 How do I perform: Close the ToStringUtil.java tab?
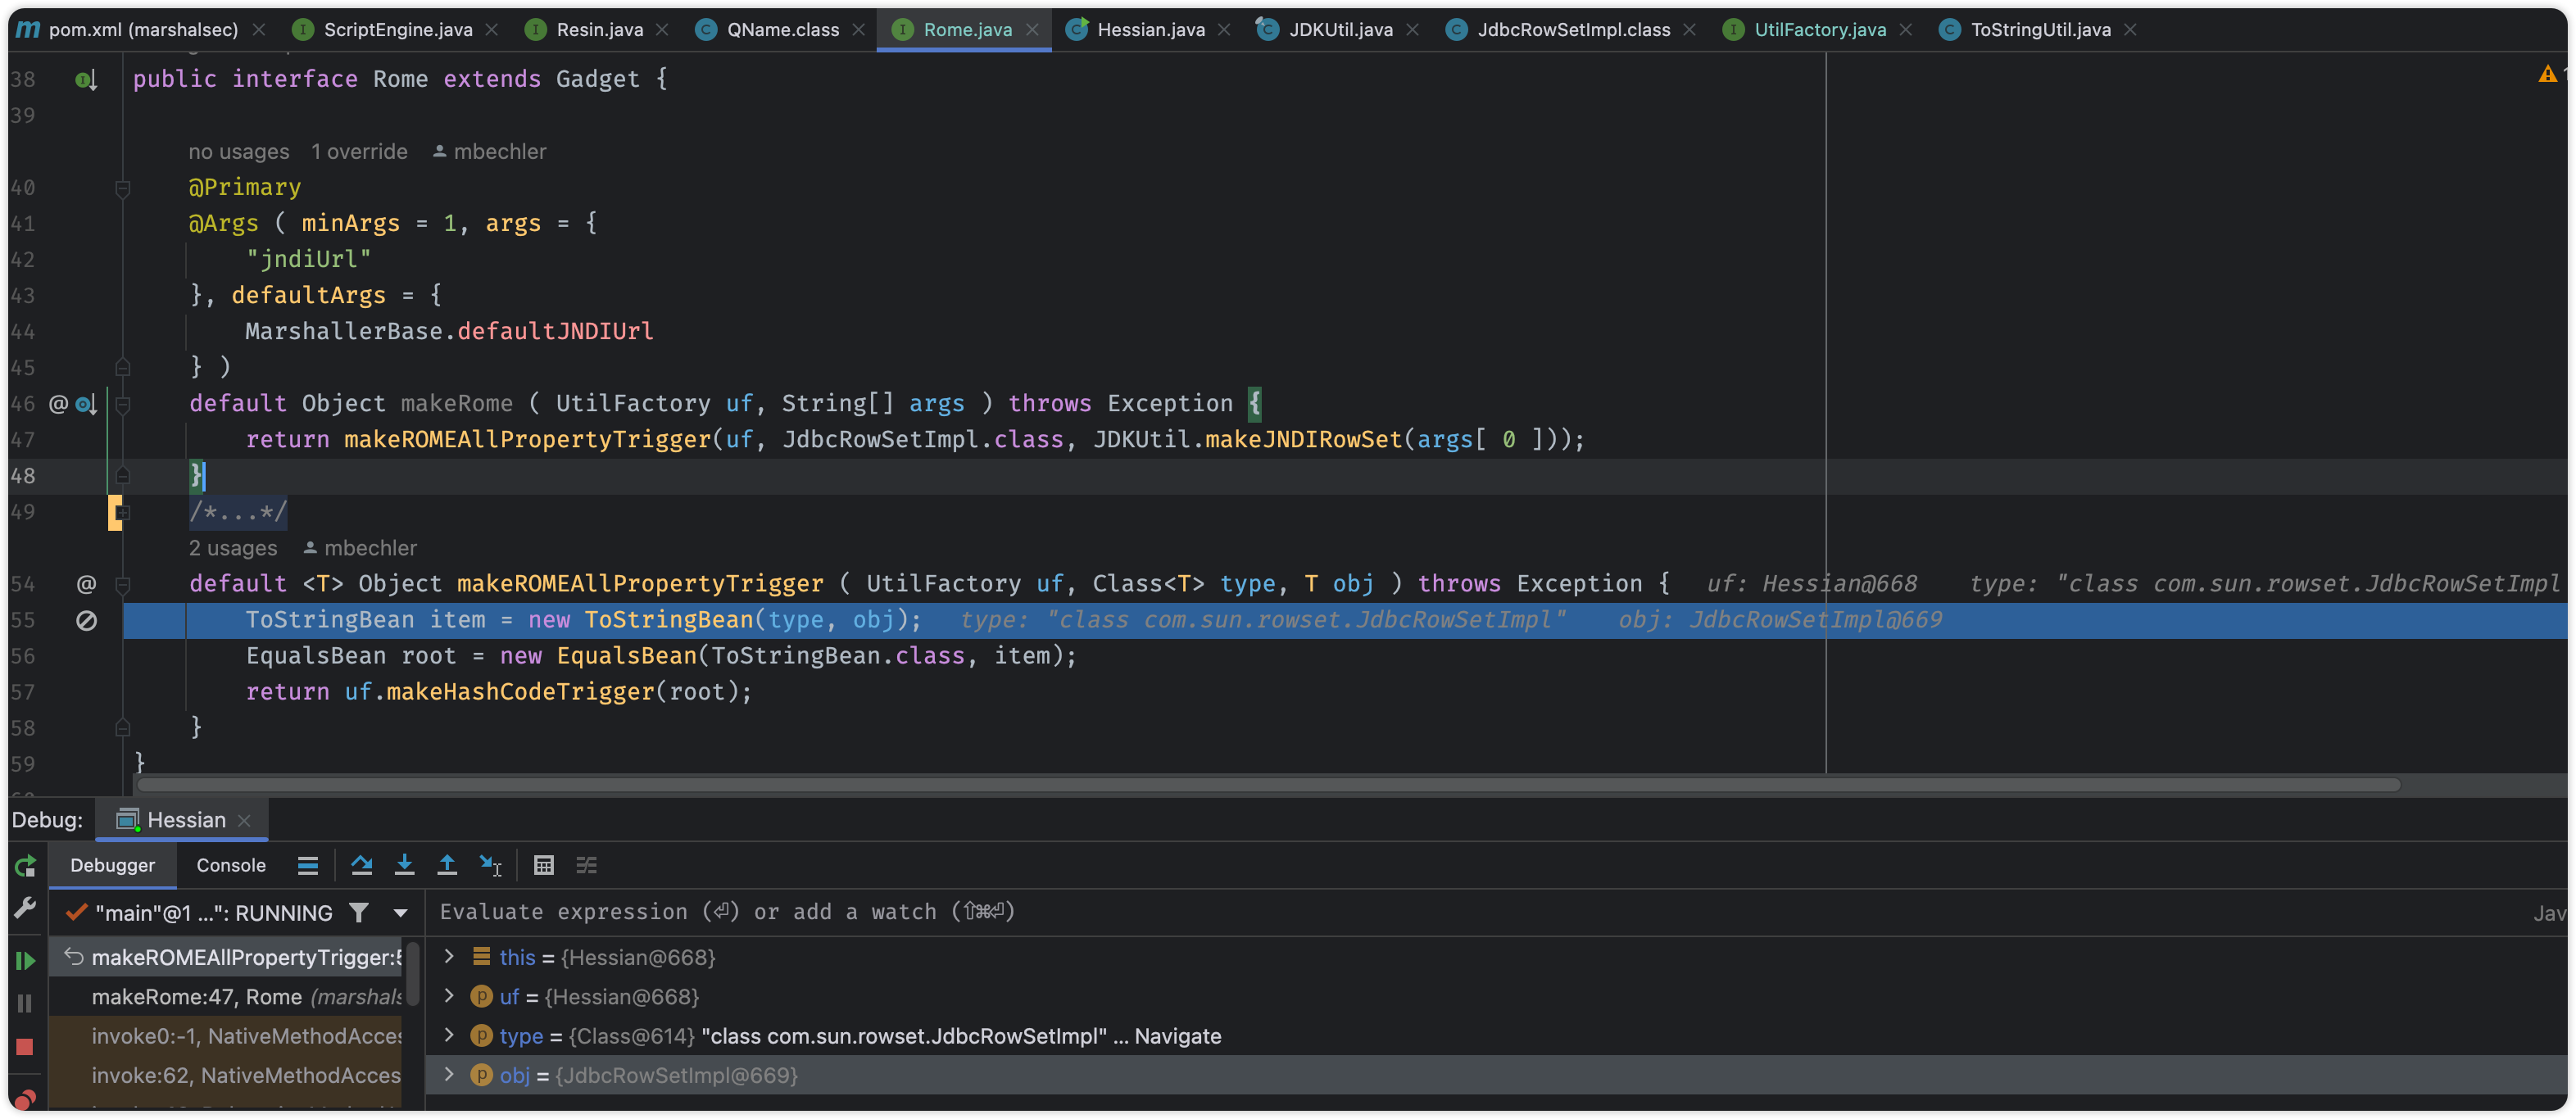[x=2131, y=30]
